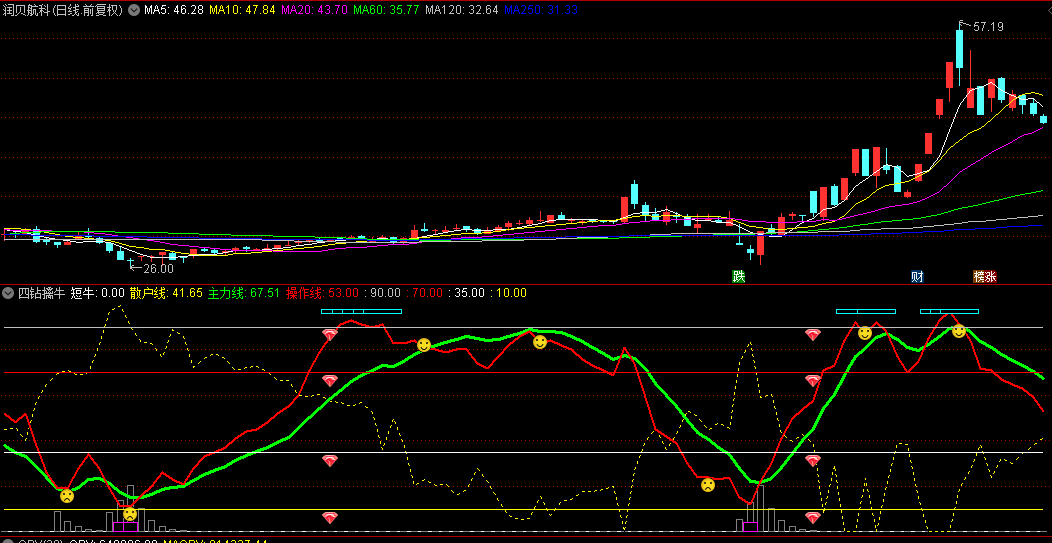Click the tallest cyan candle at 57.19
The height and width of the screenshot is (543, 1052).
pos(960,48)
